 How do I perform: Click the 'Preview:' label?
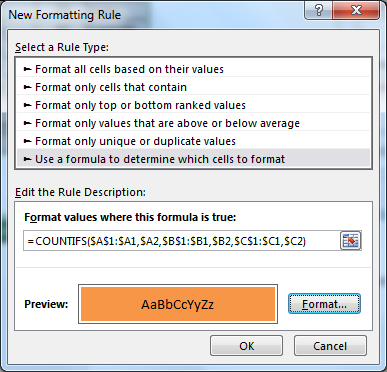click(x=46, y=304)
